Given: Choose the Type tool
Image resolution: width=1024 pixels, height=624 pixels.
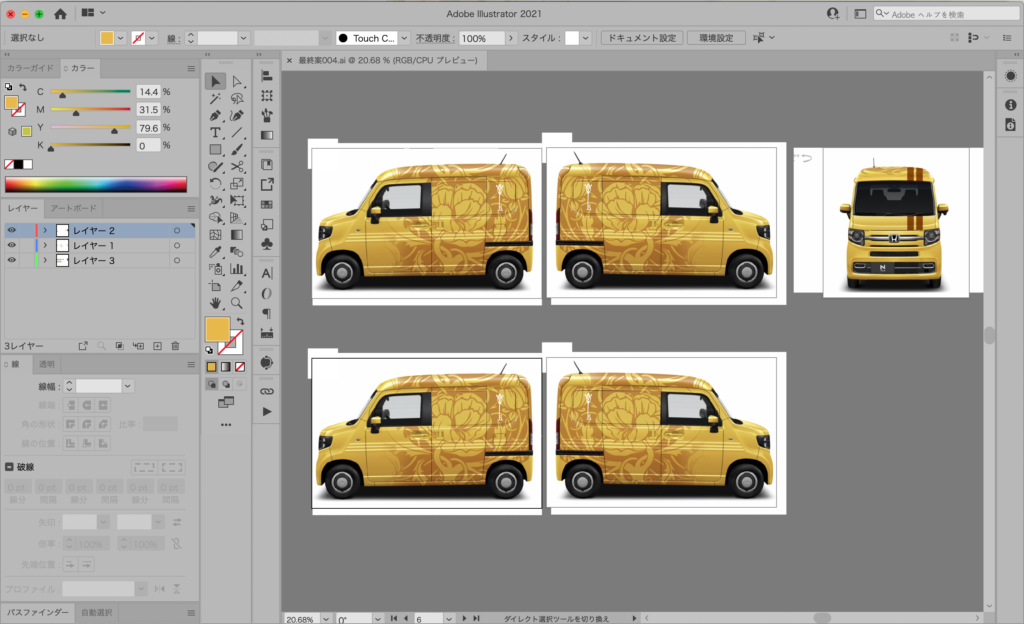Looking at the screenshot, I should click(215, 132).
